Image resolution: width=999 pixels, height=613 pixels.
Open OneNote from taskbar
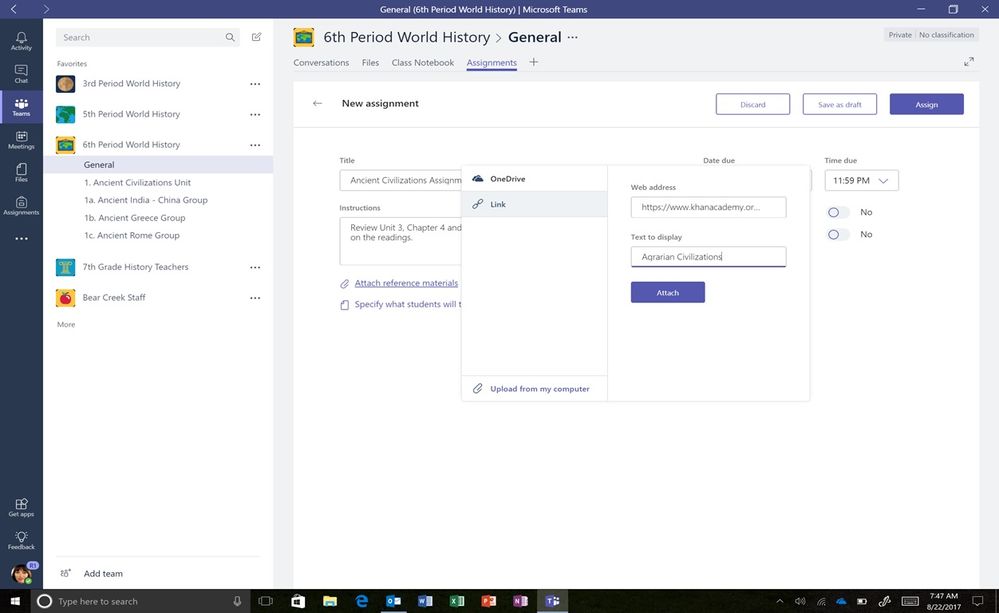click(521, 601)
